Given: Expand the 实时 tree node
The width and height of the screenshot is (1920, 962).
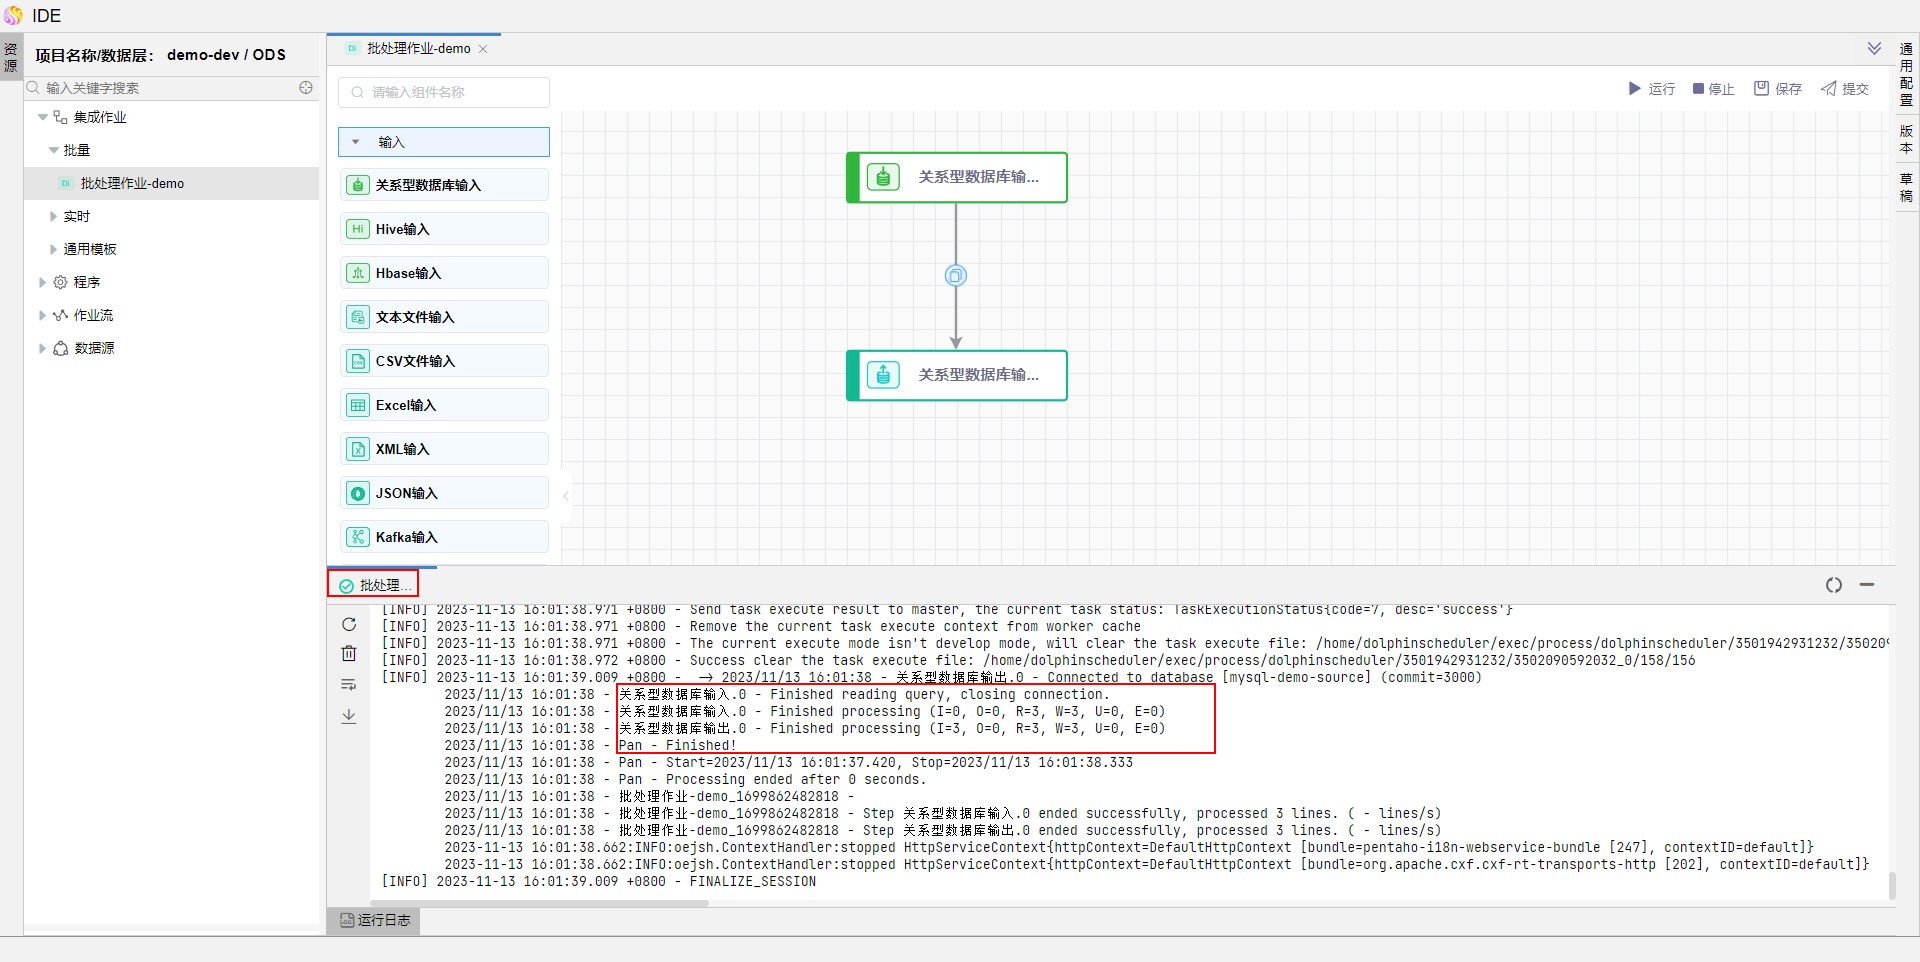Looking at the screenshot, I should tap(54, 216).
